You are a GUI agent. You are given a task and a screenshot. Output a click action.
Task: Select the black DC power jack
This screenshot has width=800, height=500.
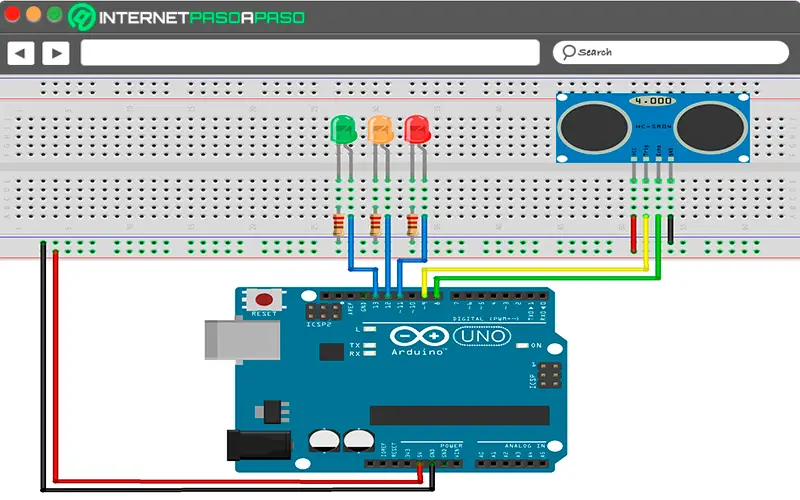tap(259, 445)
